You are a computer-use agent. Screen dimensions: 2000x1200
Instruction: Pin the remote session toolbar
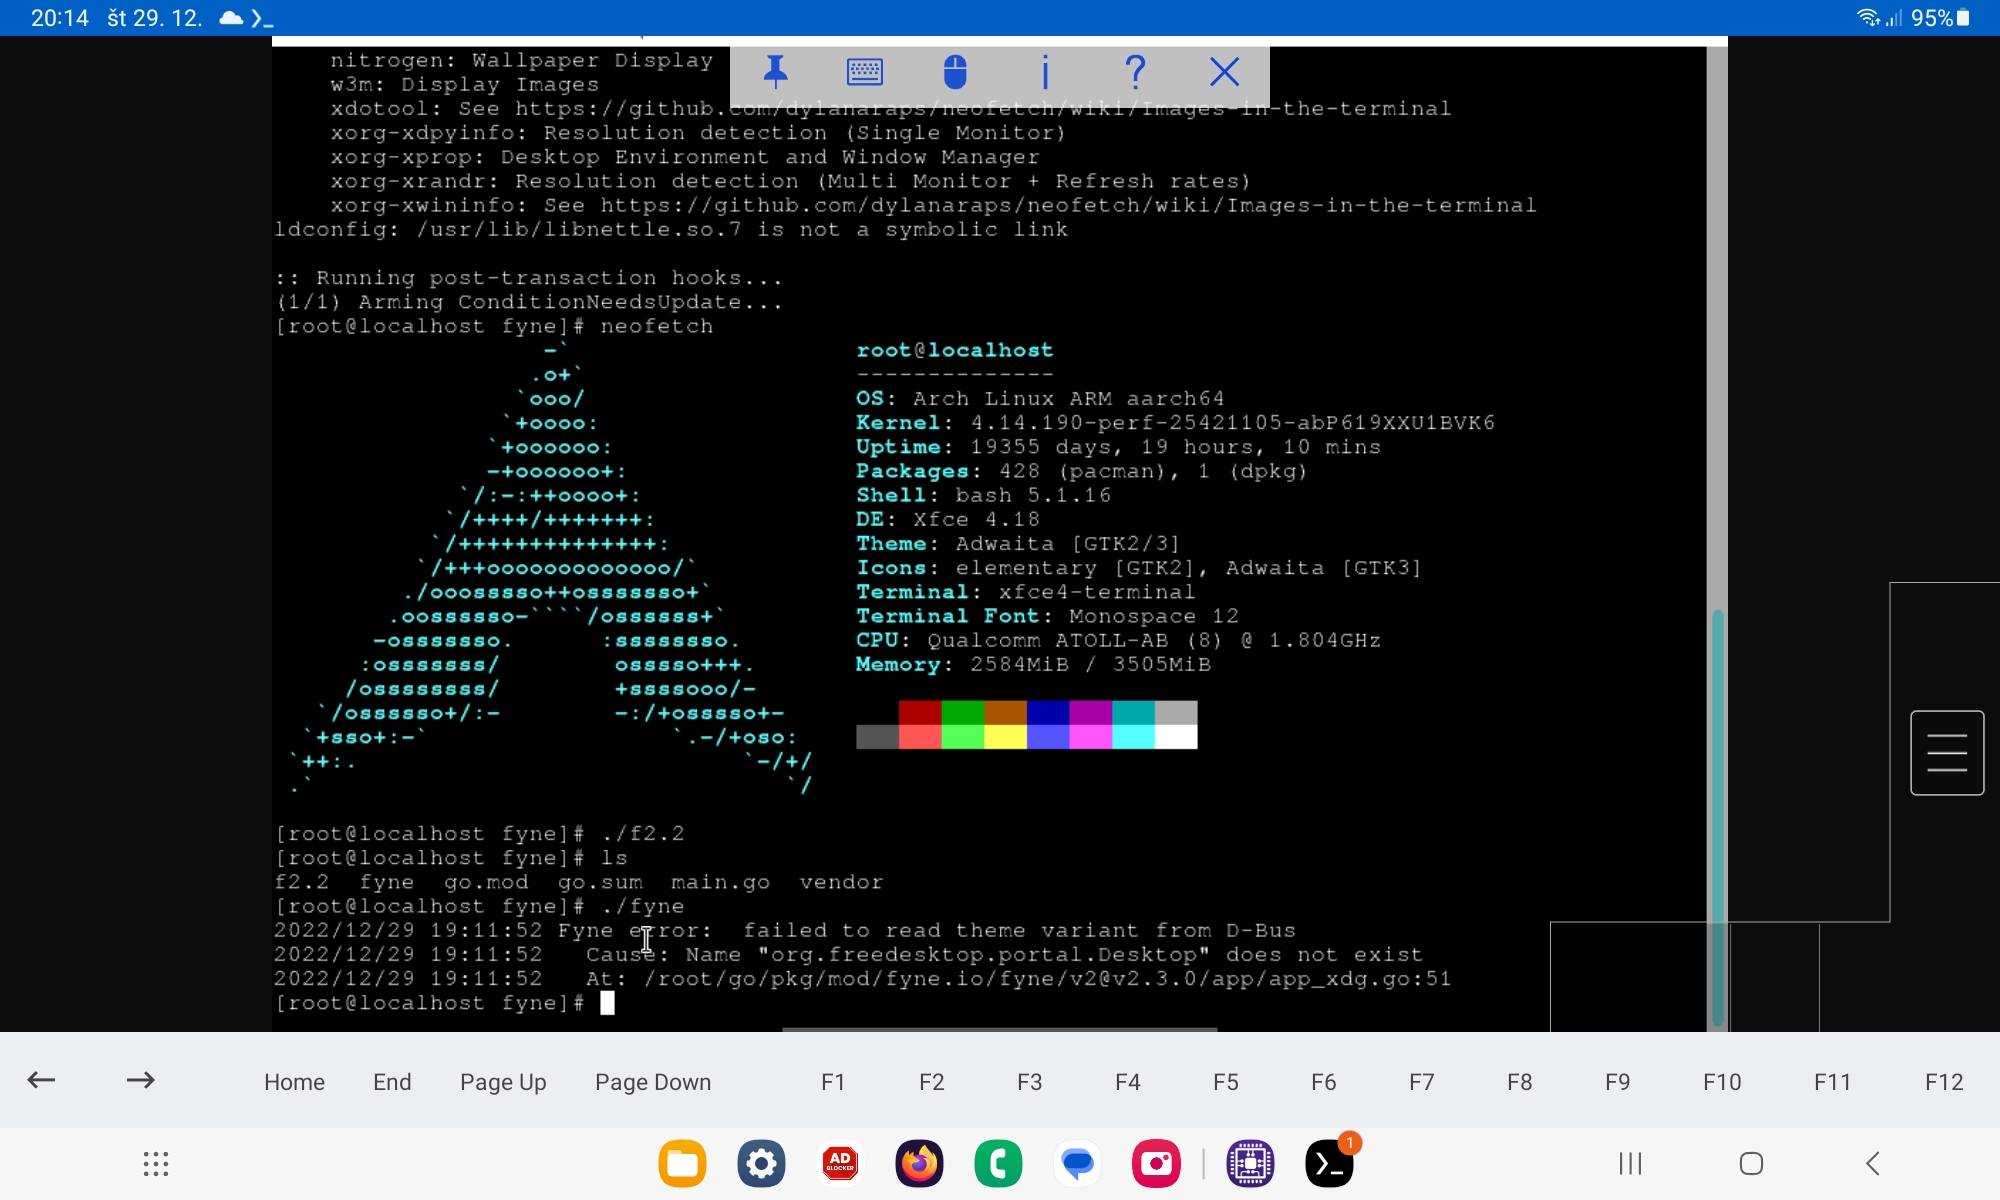775,72
